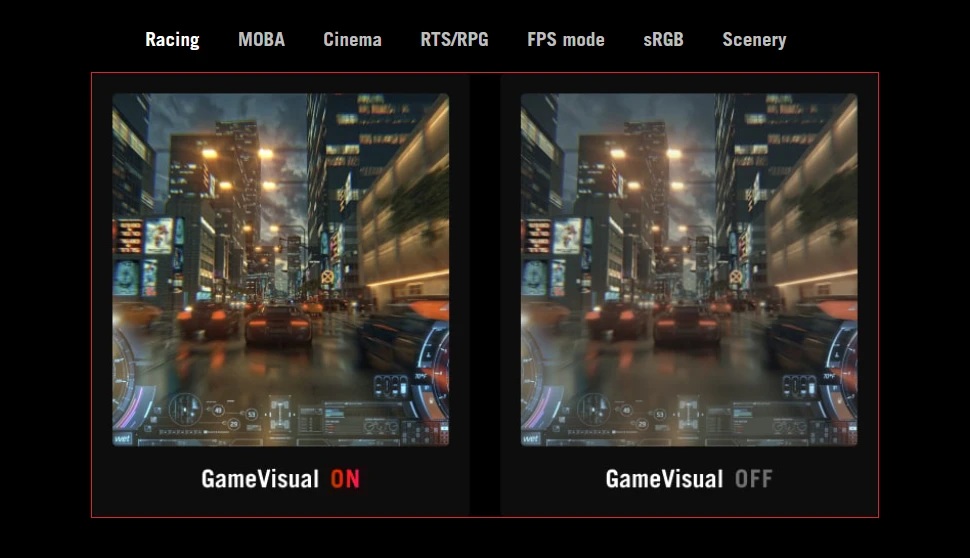Click the gear digits HUD in ON preview
The width and height of the screenshot is (970, 558).
point(391,385)
